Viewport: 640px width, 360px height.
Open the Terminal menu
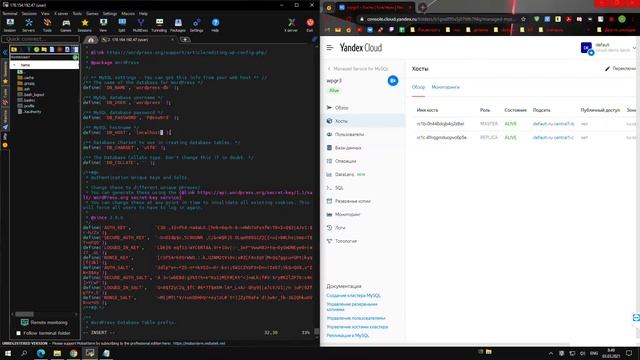pos(10,13)
